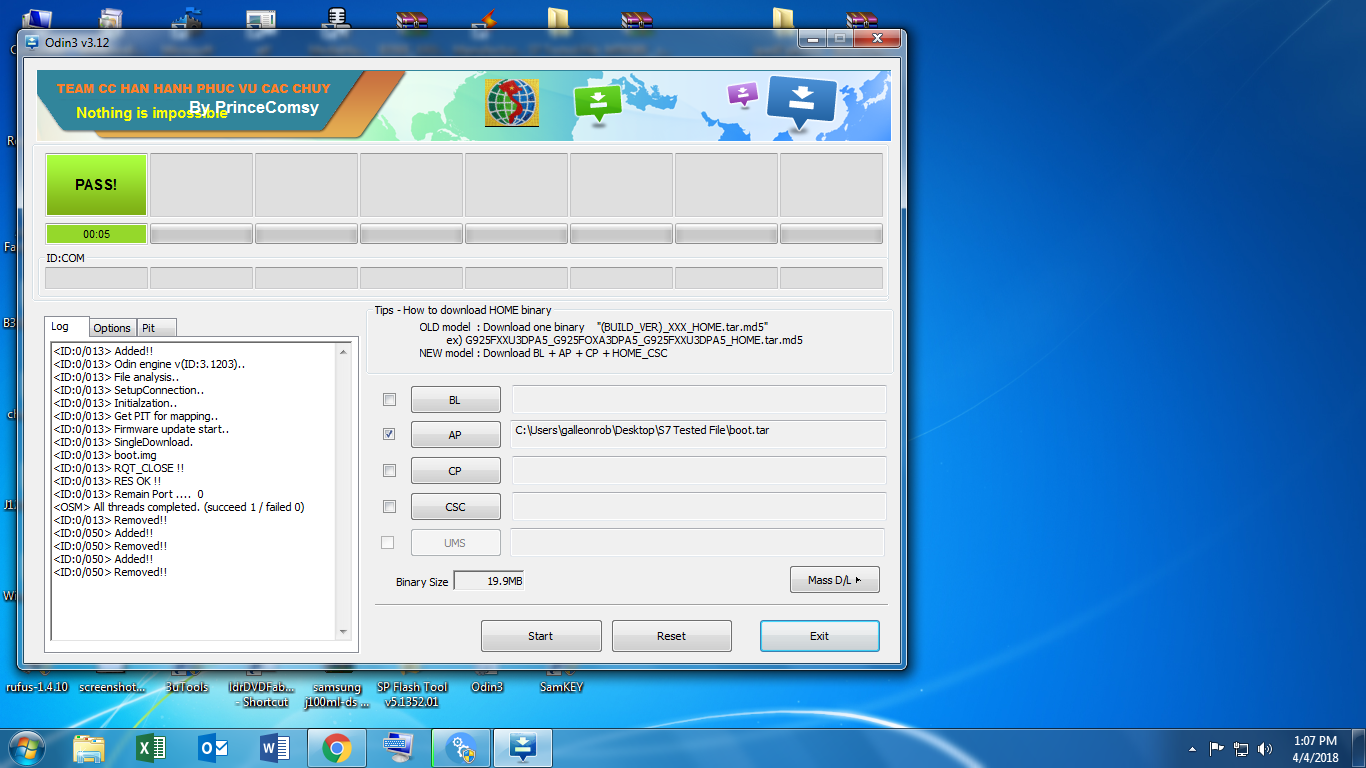1366x768 pixels.
Task: Click the Exit button
Action: click(x=820, y=636)
